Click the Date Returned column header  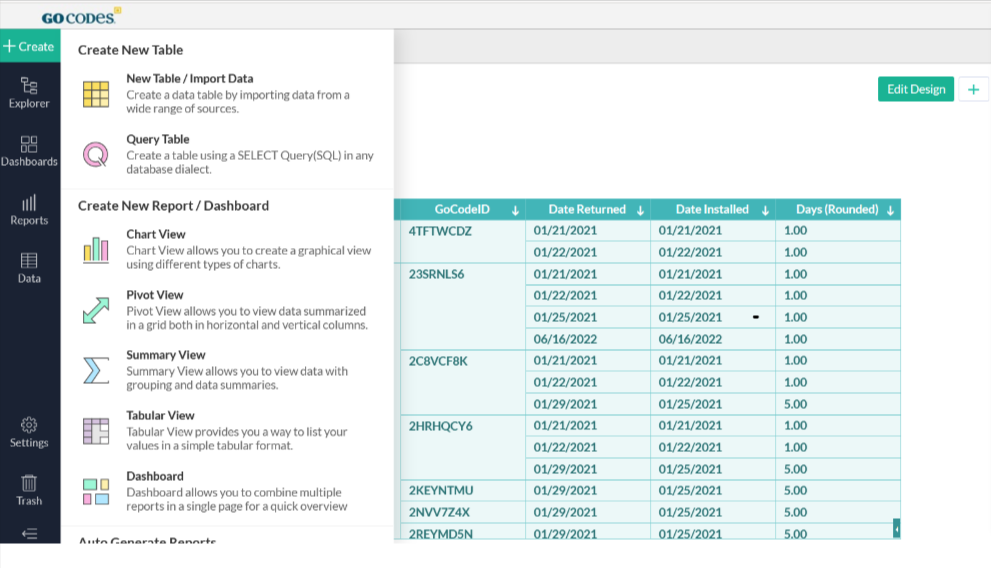point(587,209)
